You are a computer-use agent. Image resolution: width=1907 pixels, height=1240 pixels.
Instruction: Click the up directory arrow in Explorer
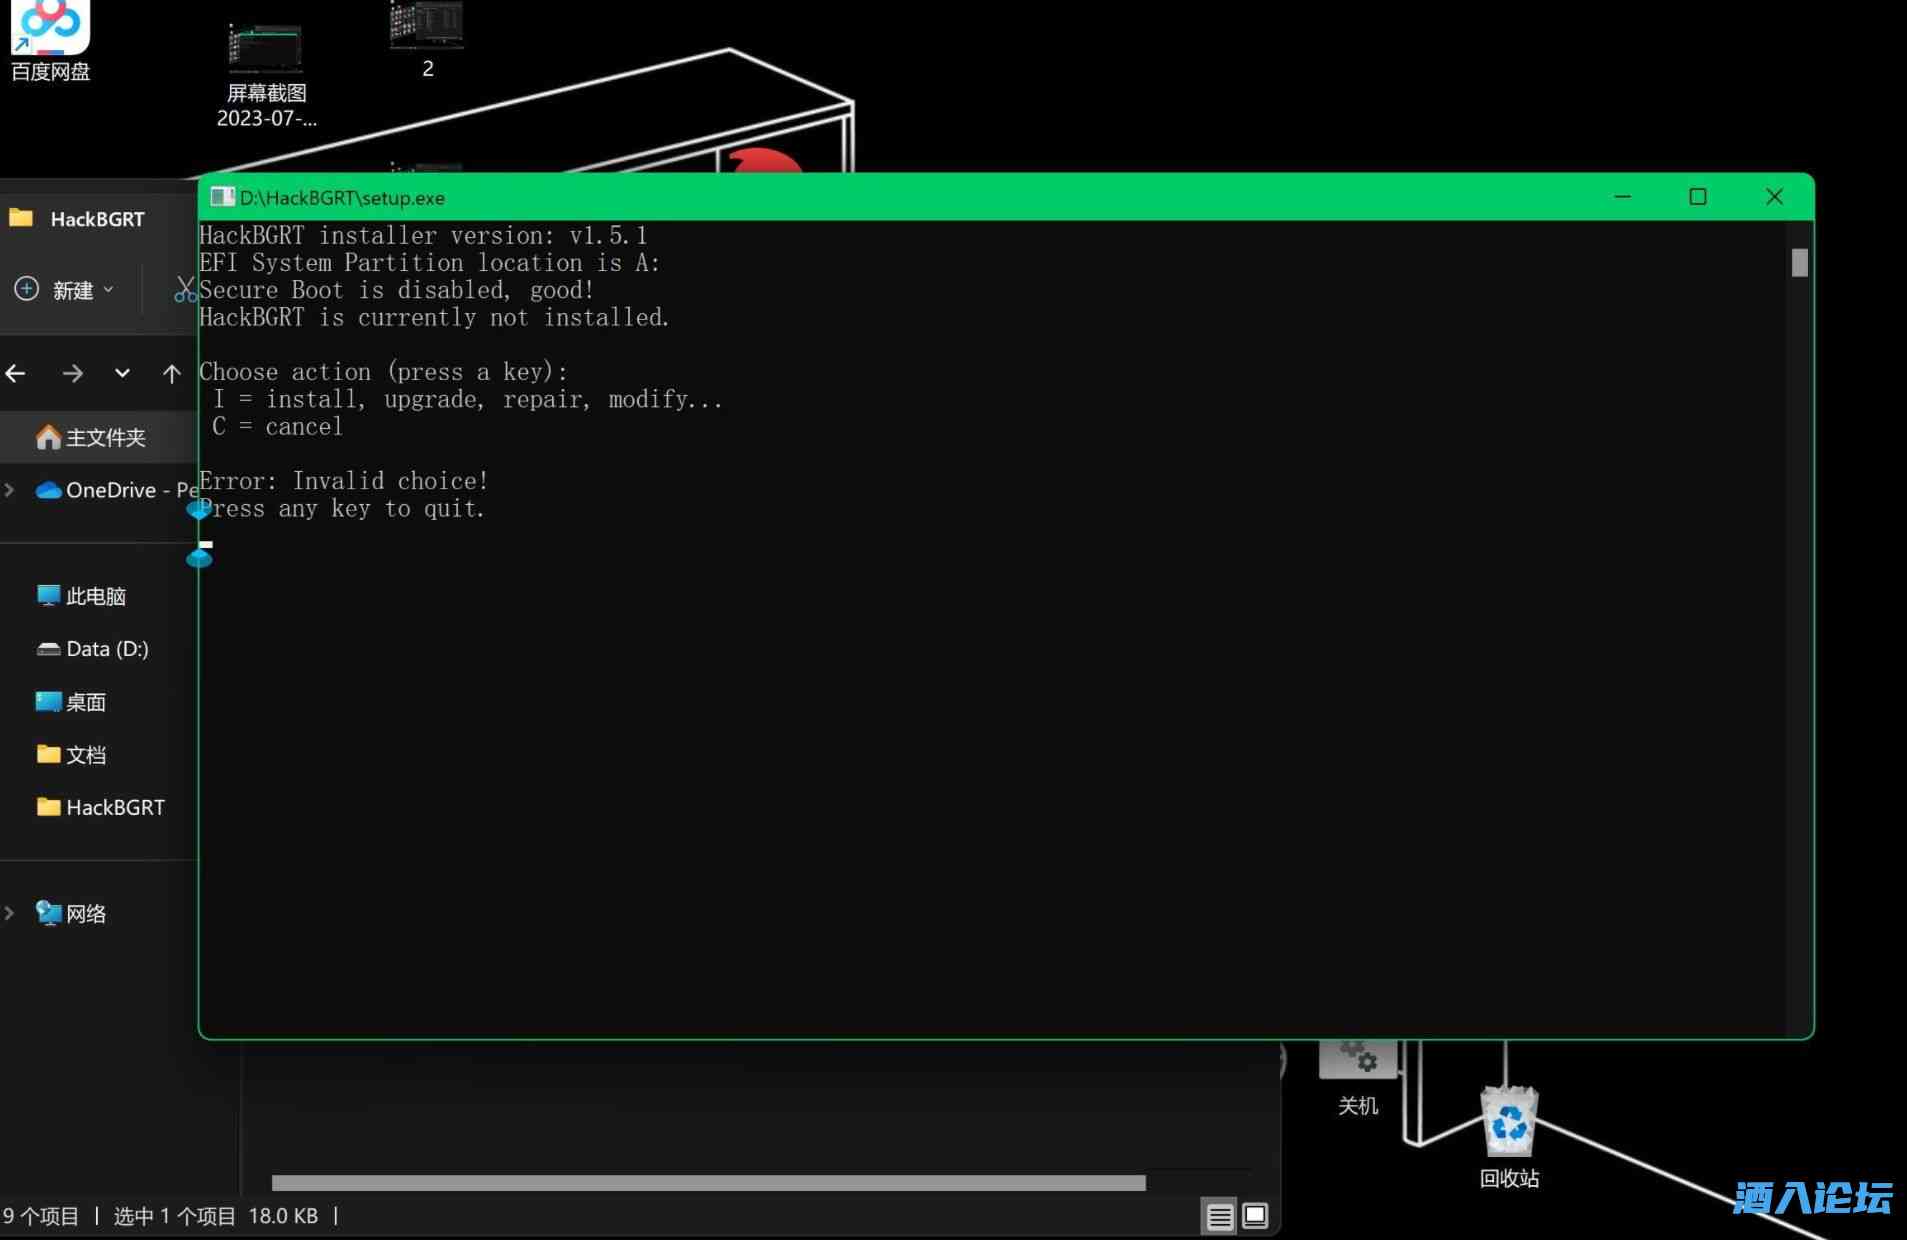coord(171,374)
